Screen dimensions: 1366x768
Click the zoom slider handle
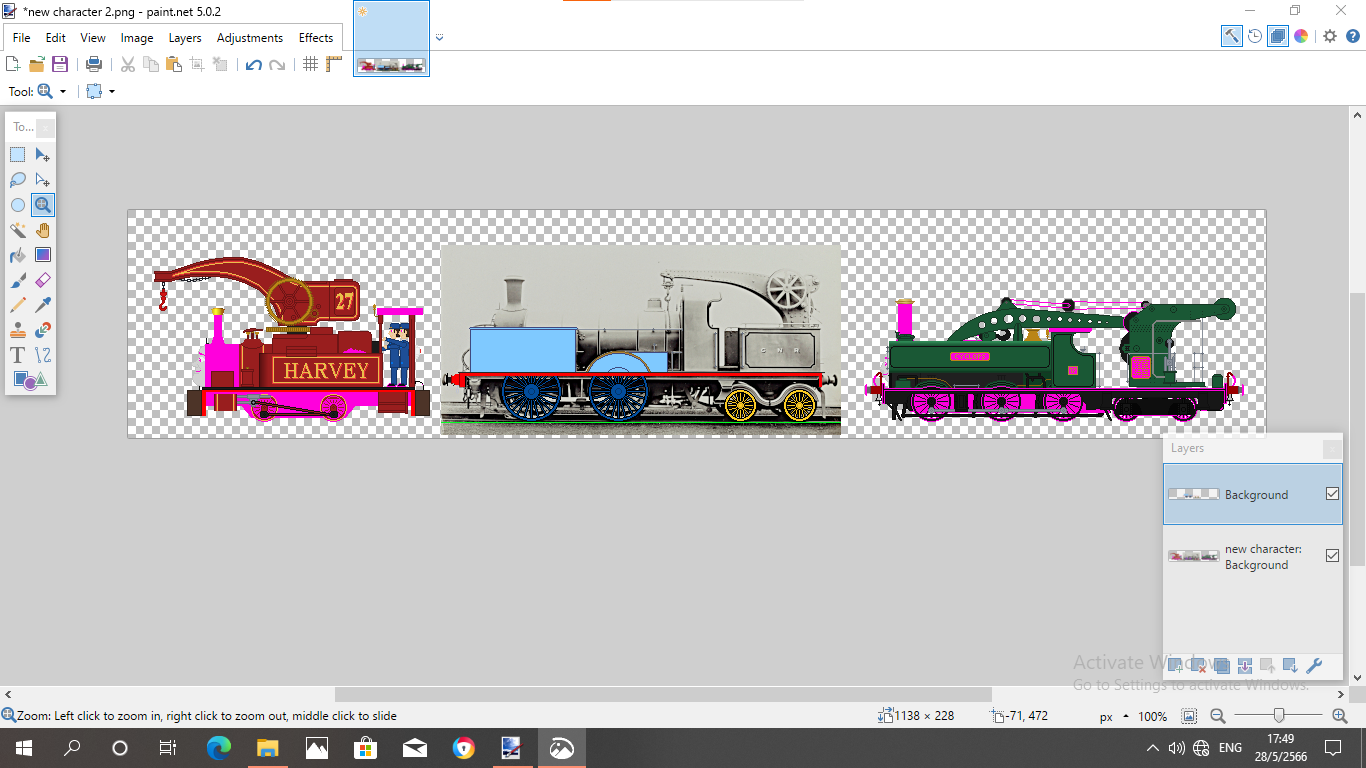pos(1279,716)
